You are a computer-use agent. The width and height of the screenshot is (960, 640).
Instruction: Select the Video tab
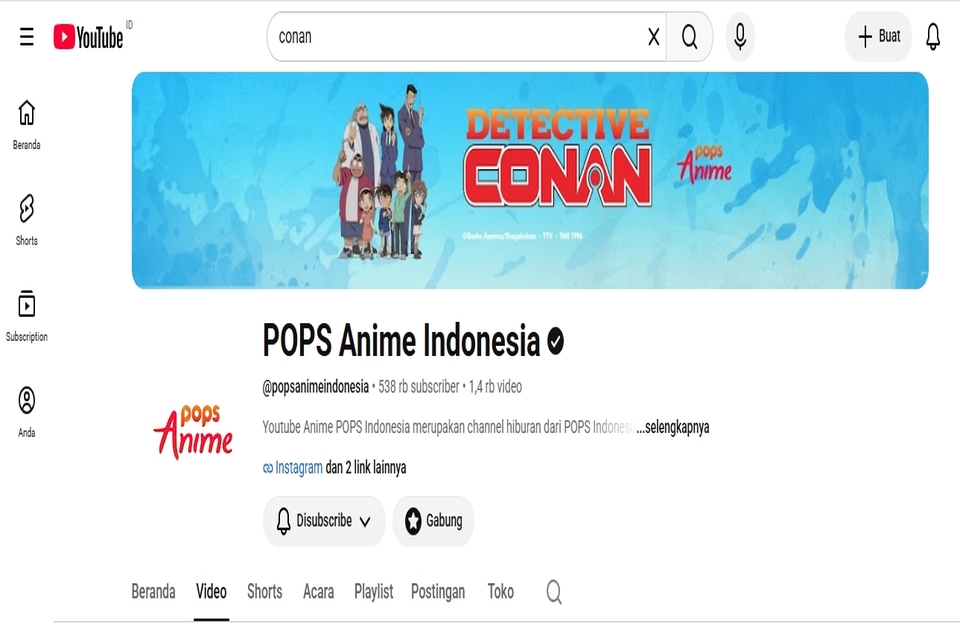pyautogui.click(x=211, y=592)
